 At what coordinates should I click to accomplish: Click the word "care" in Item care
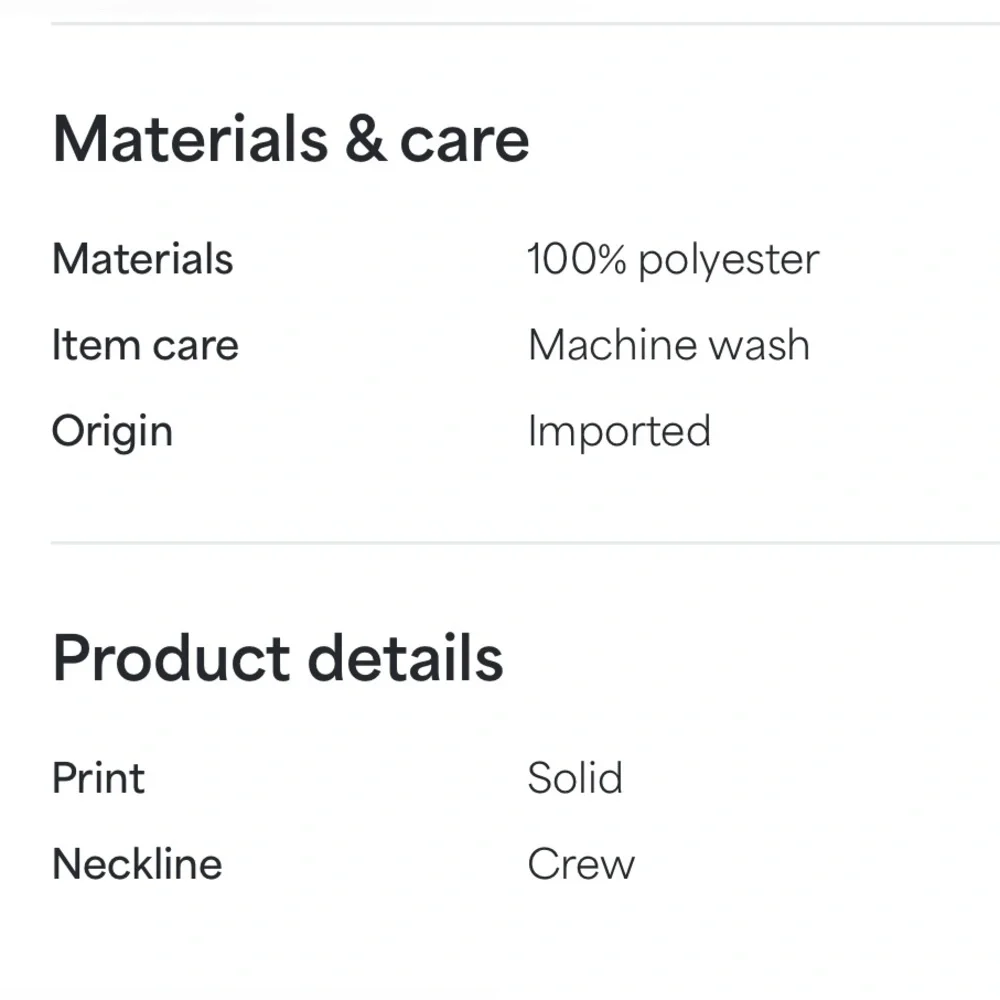tap(195, 346)
